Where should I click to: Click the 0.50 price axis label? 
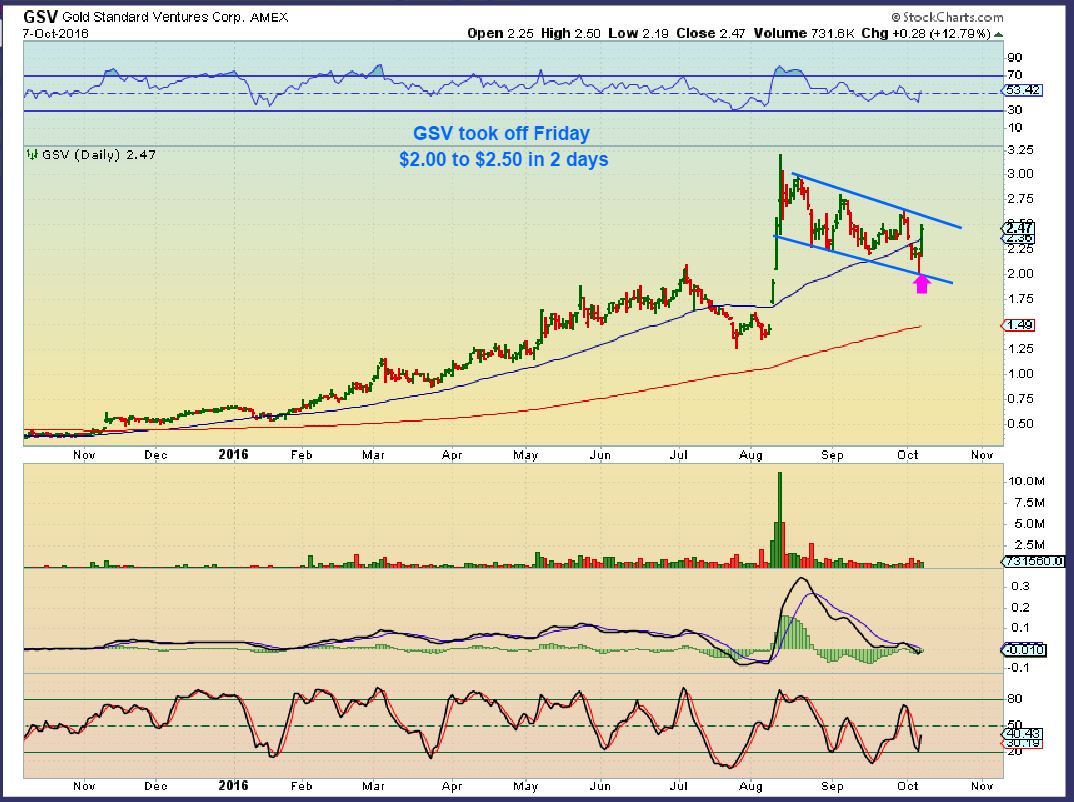(x=1020, y=424)
